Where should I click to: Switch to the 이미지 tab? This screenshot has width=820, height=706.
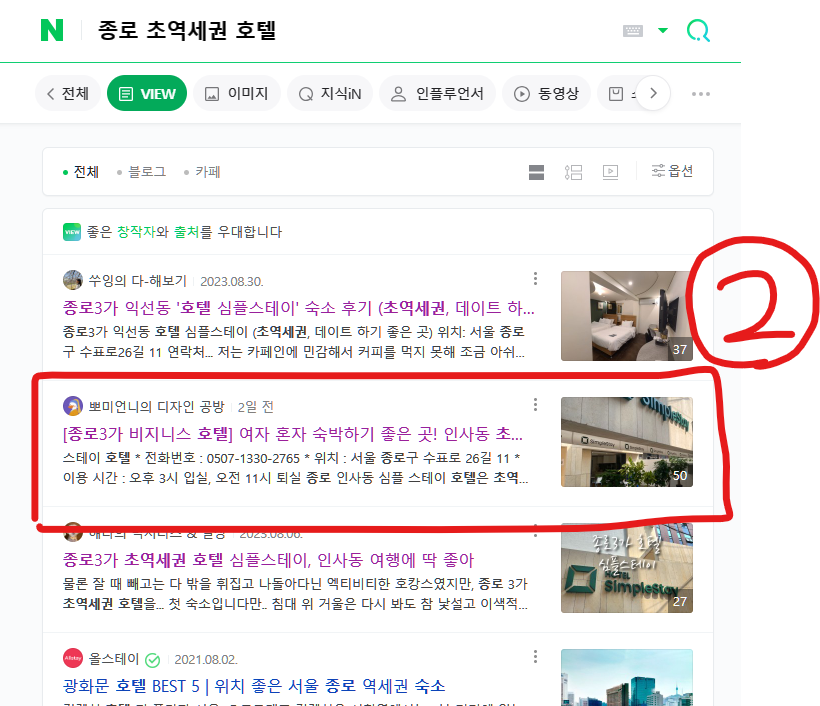[237, 94]
